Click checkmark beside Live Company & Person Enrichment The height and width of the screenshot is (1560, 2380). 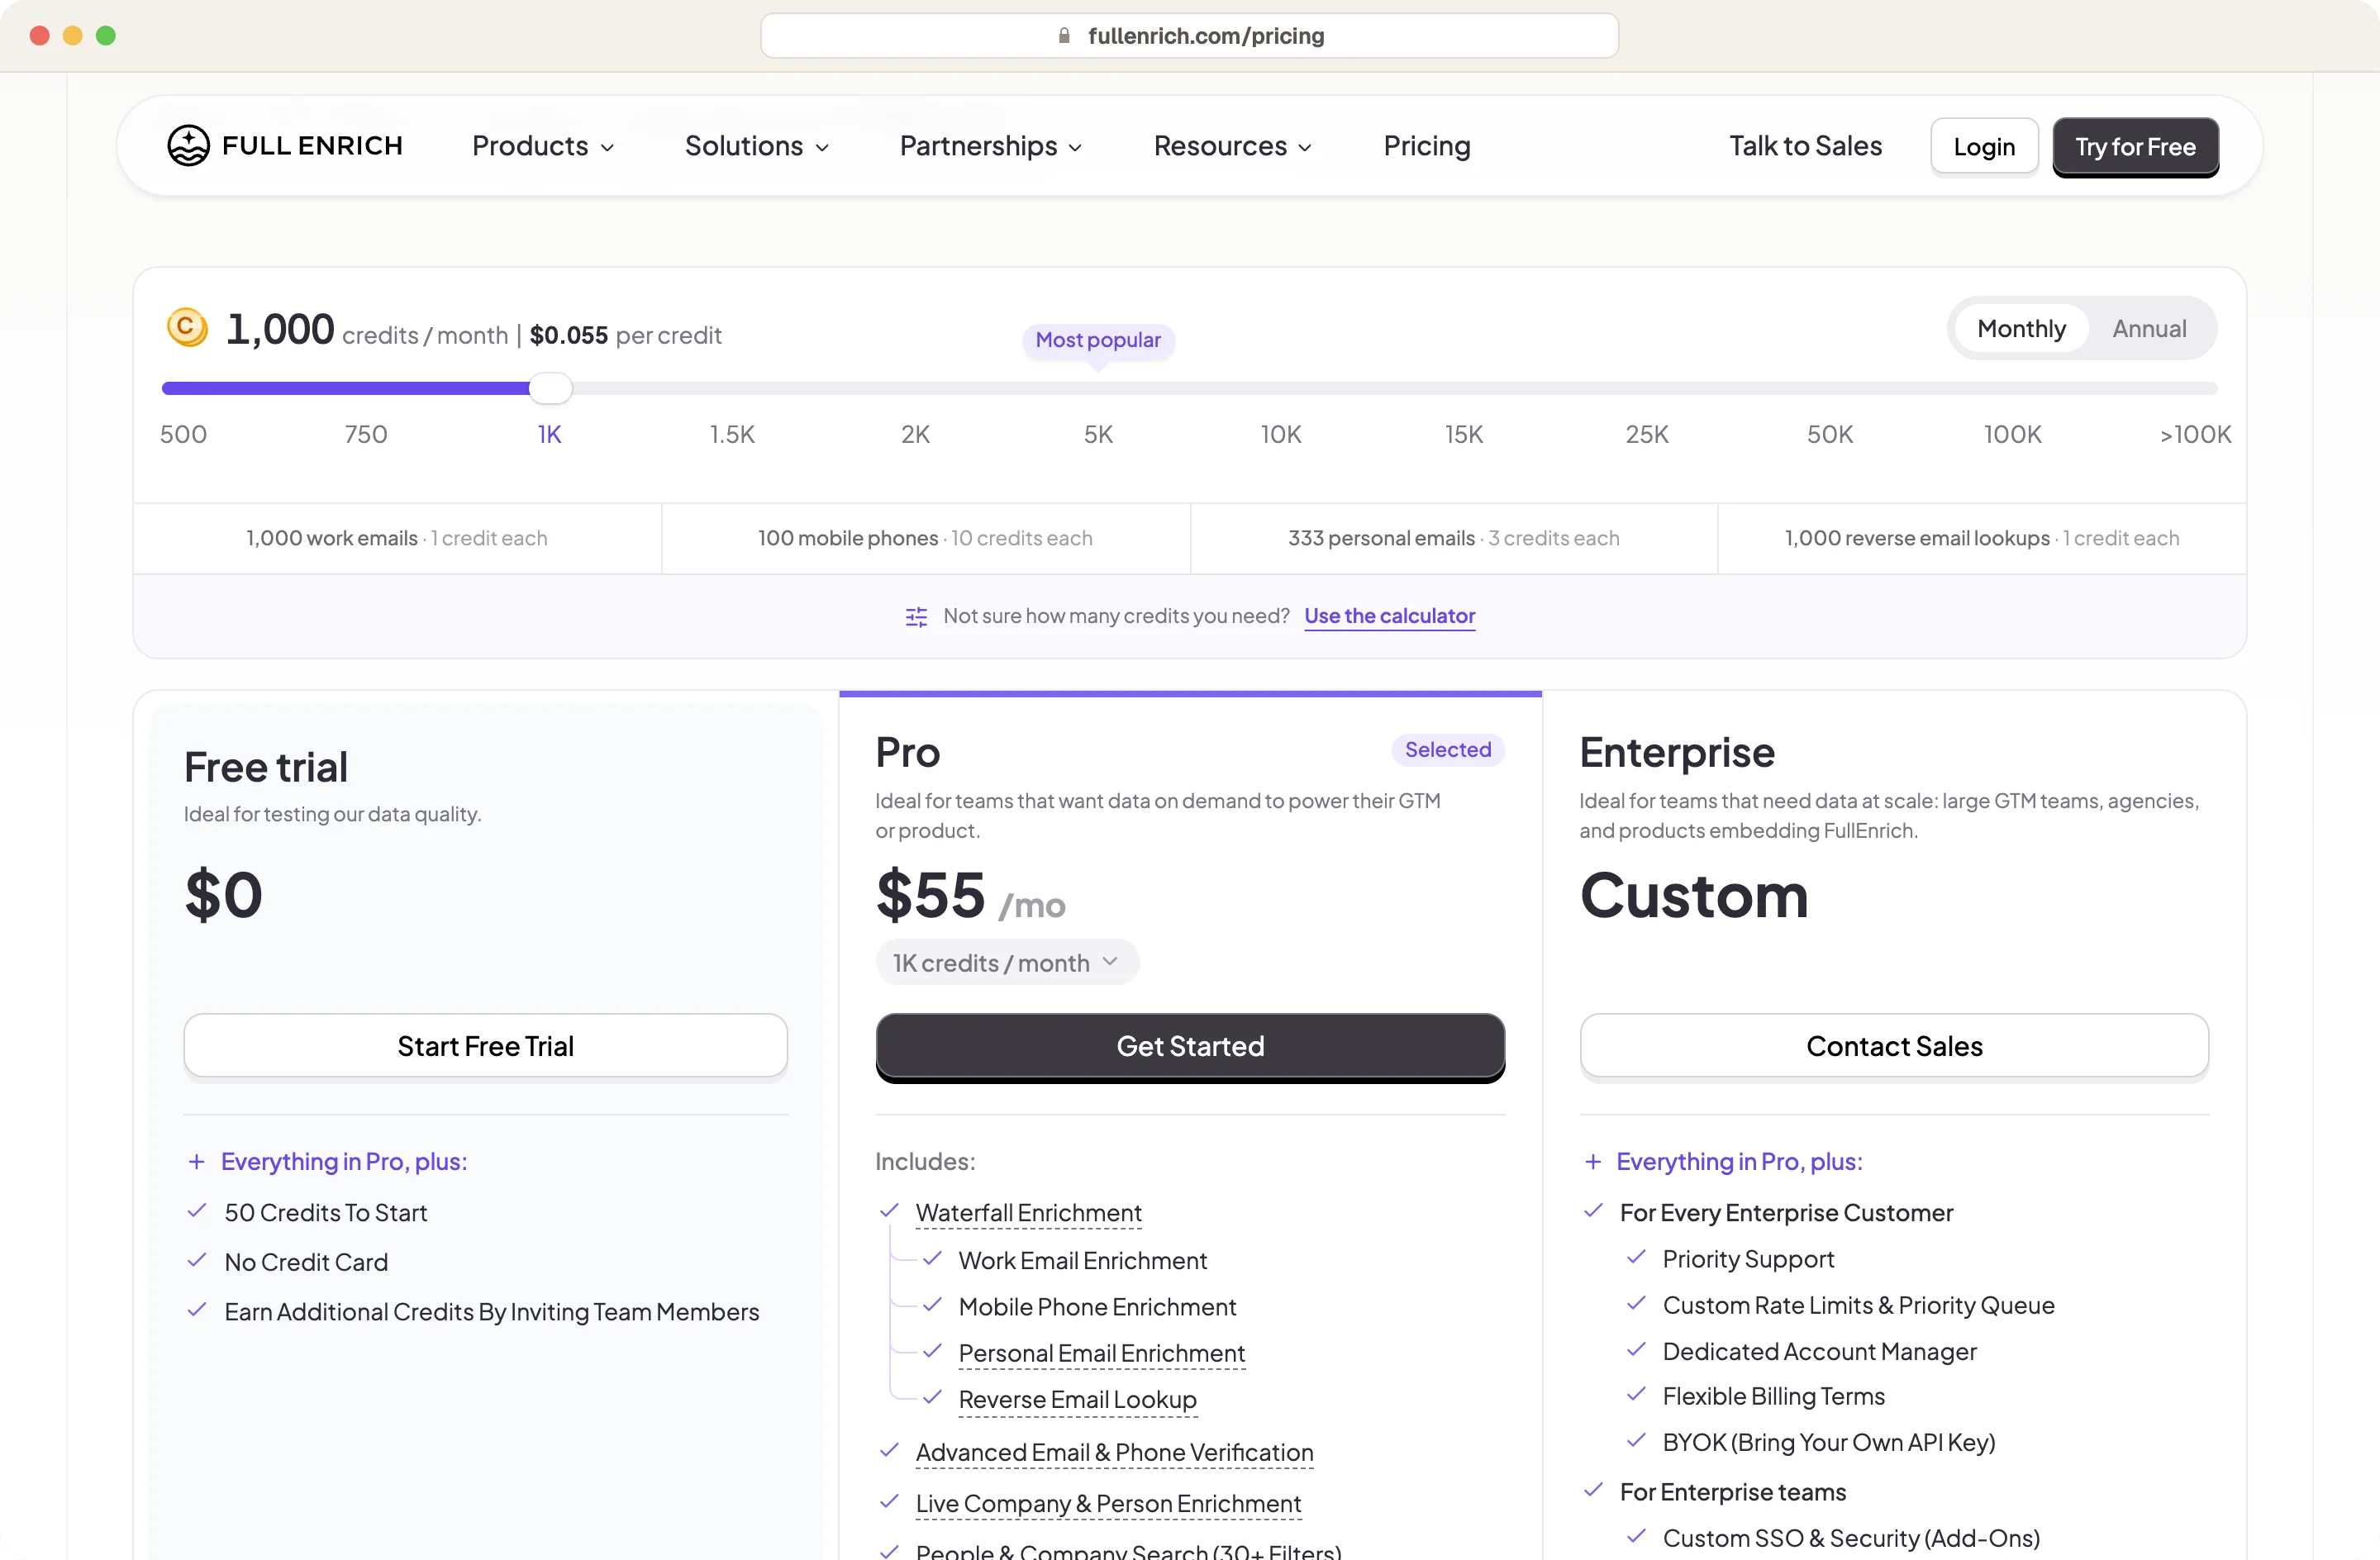click(889, 1502)
